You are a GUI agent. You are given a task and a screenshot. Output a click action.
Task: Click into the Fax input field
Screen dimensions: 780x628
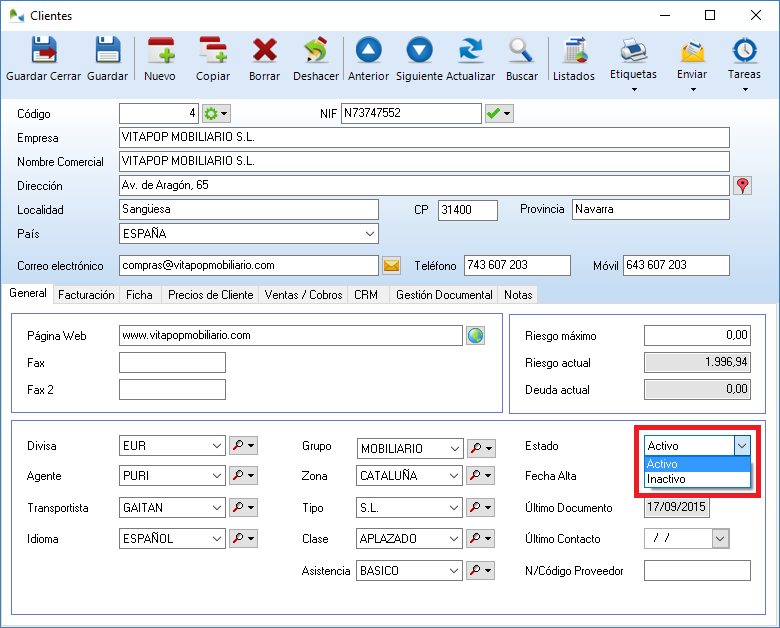(172, 363)
